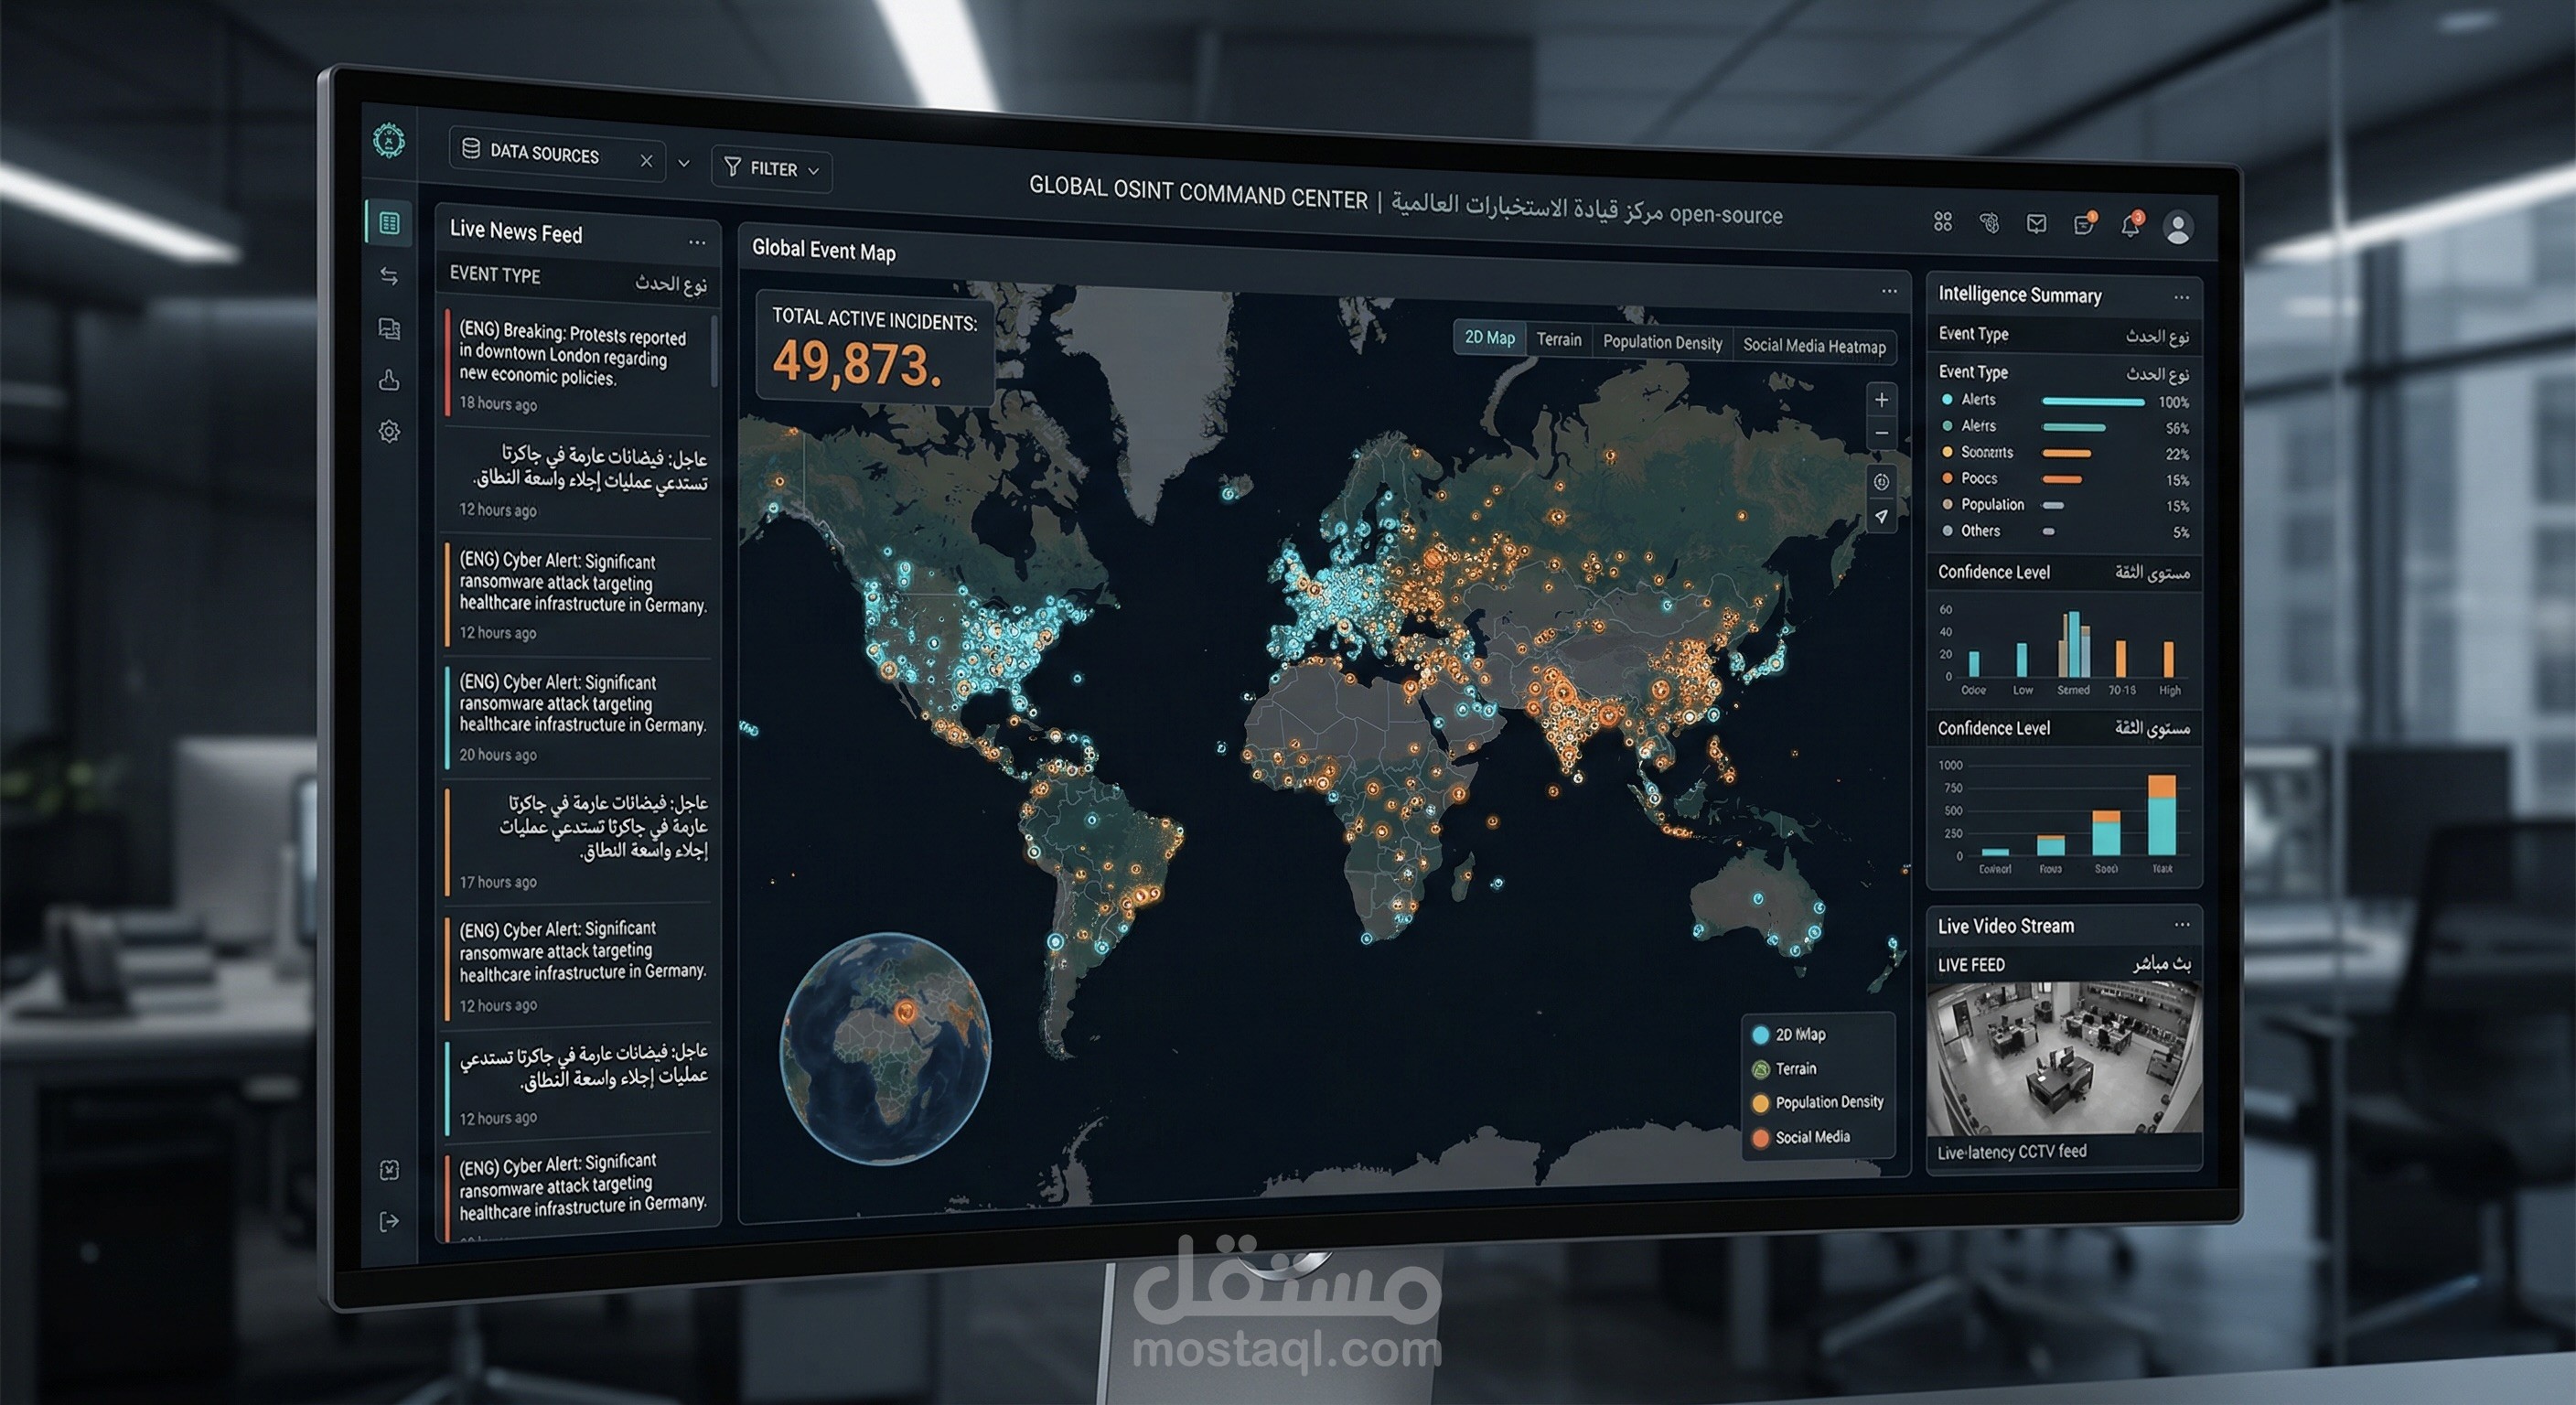Image resolution: width=2576 pixels, height=1405 pixels.
Task: Click the logout icon at sidebar bottom
Action: (388, 1221)
